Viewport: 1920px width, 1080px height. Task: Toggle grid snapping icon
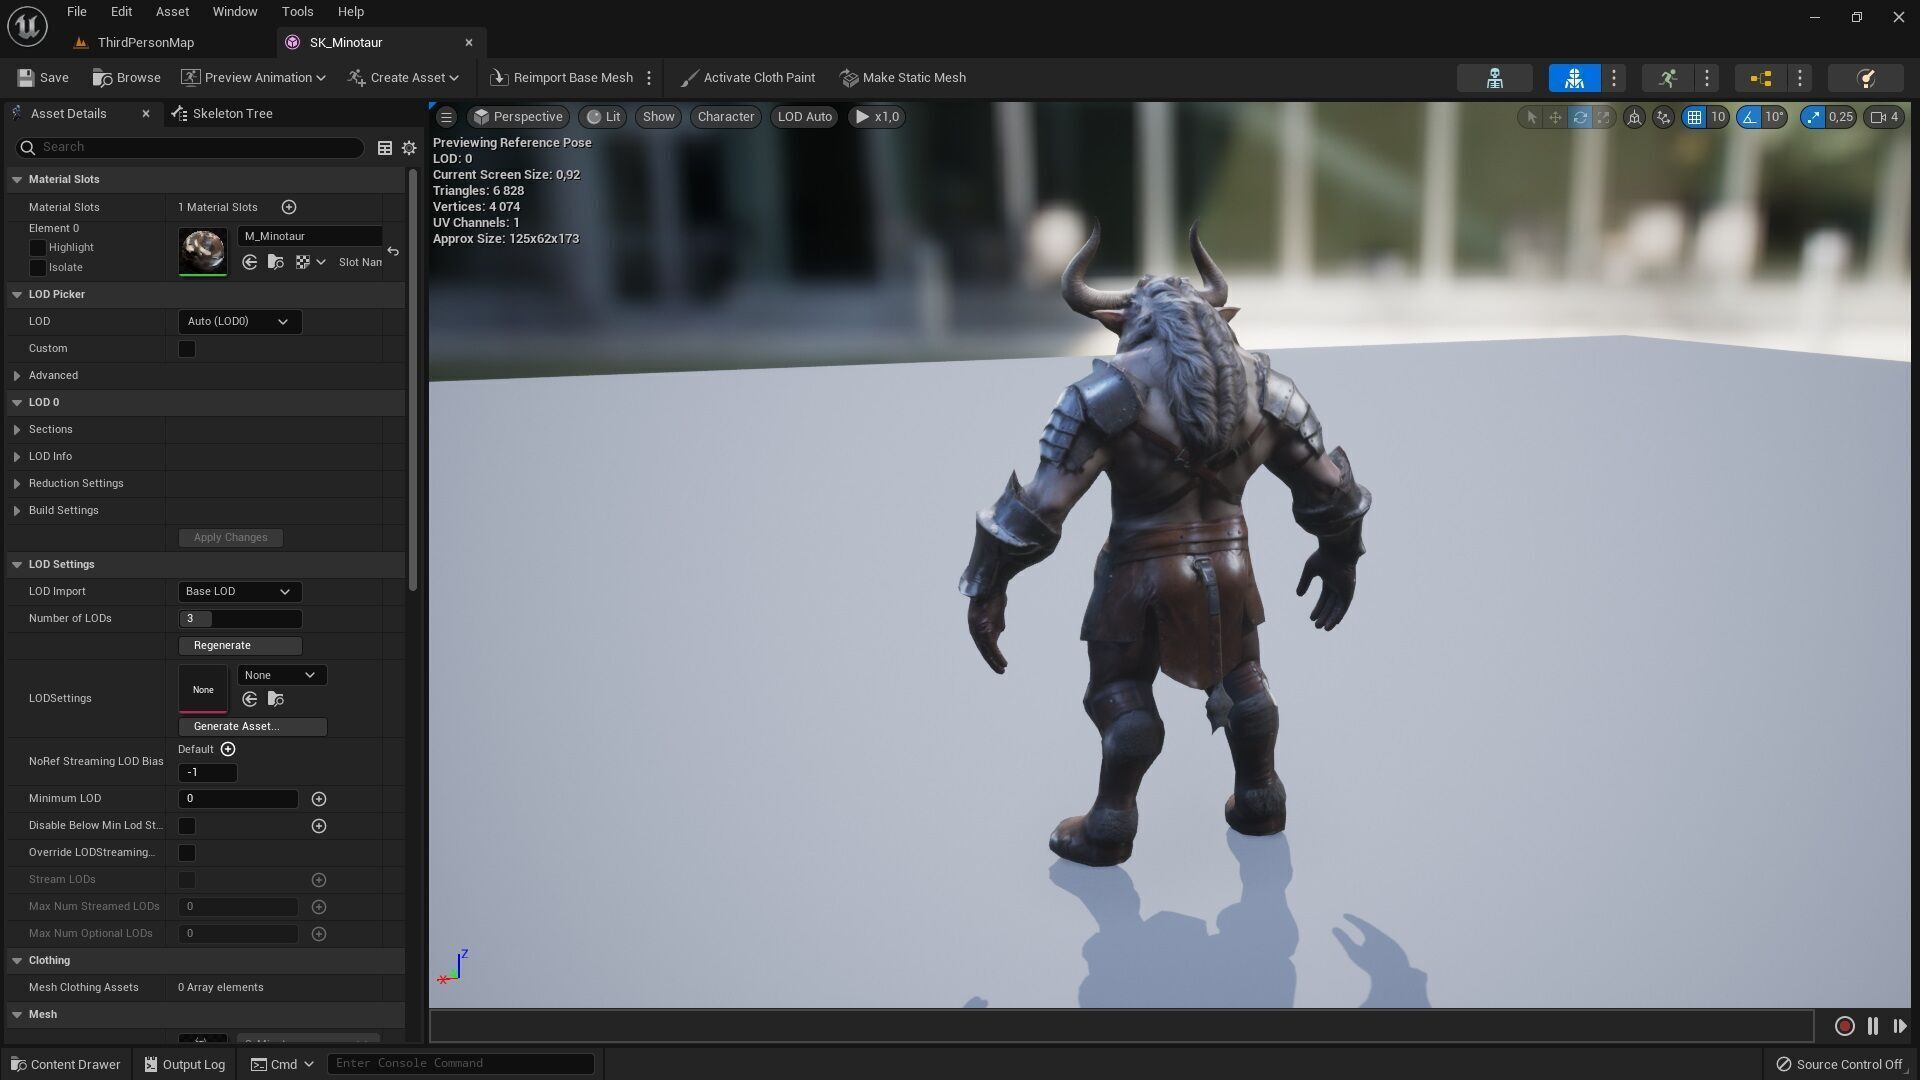[x=1694, y=117]
